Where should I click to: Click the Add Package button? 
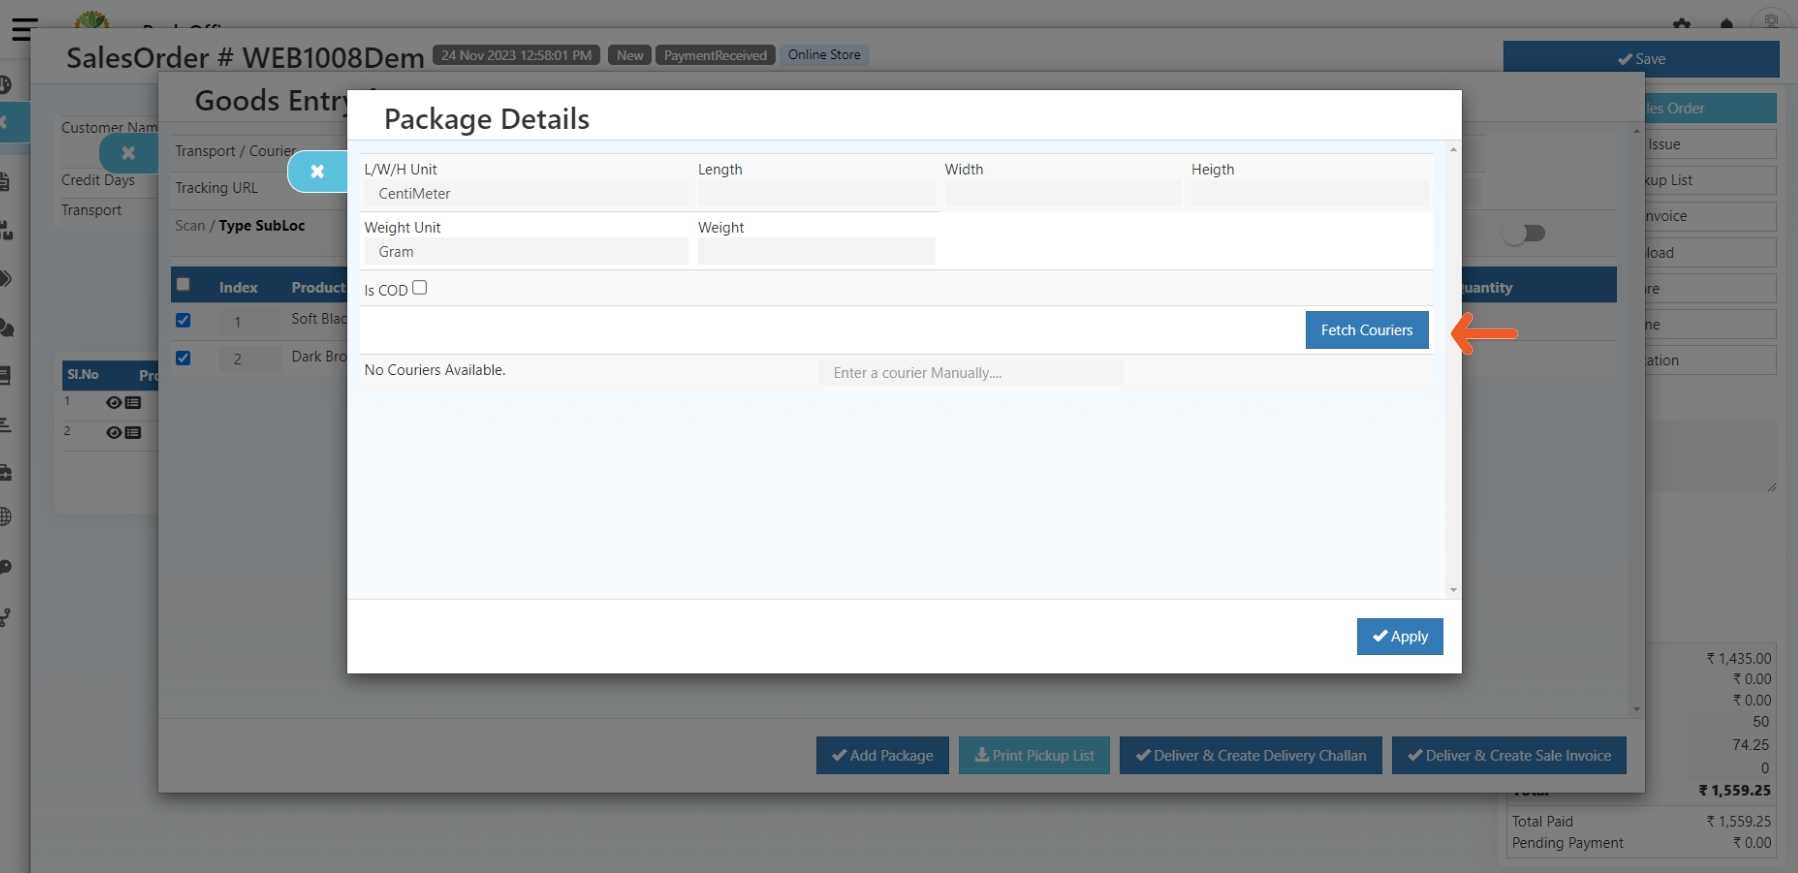click(x=882, y=755)
